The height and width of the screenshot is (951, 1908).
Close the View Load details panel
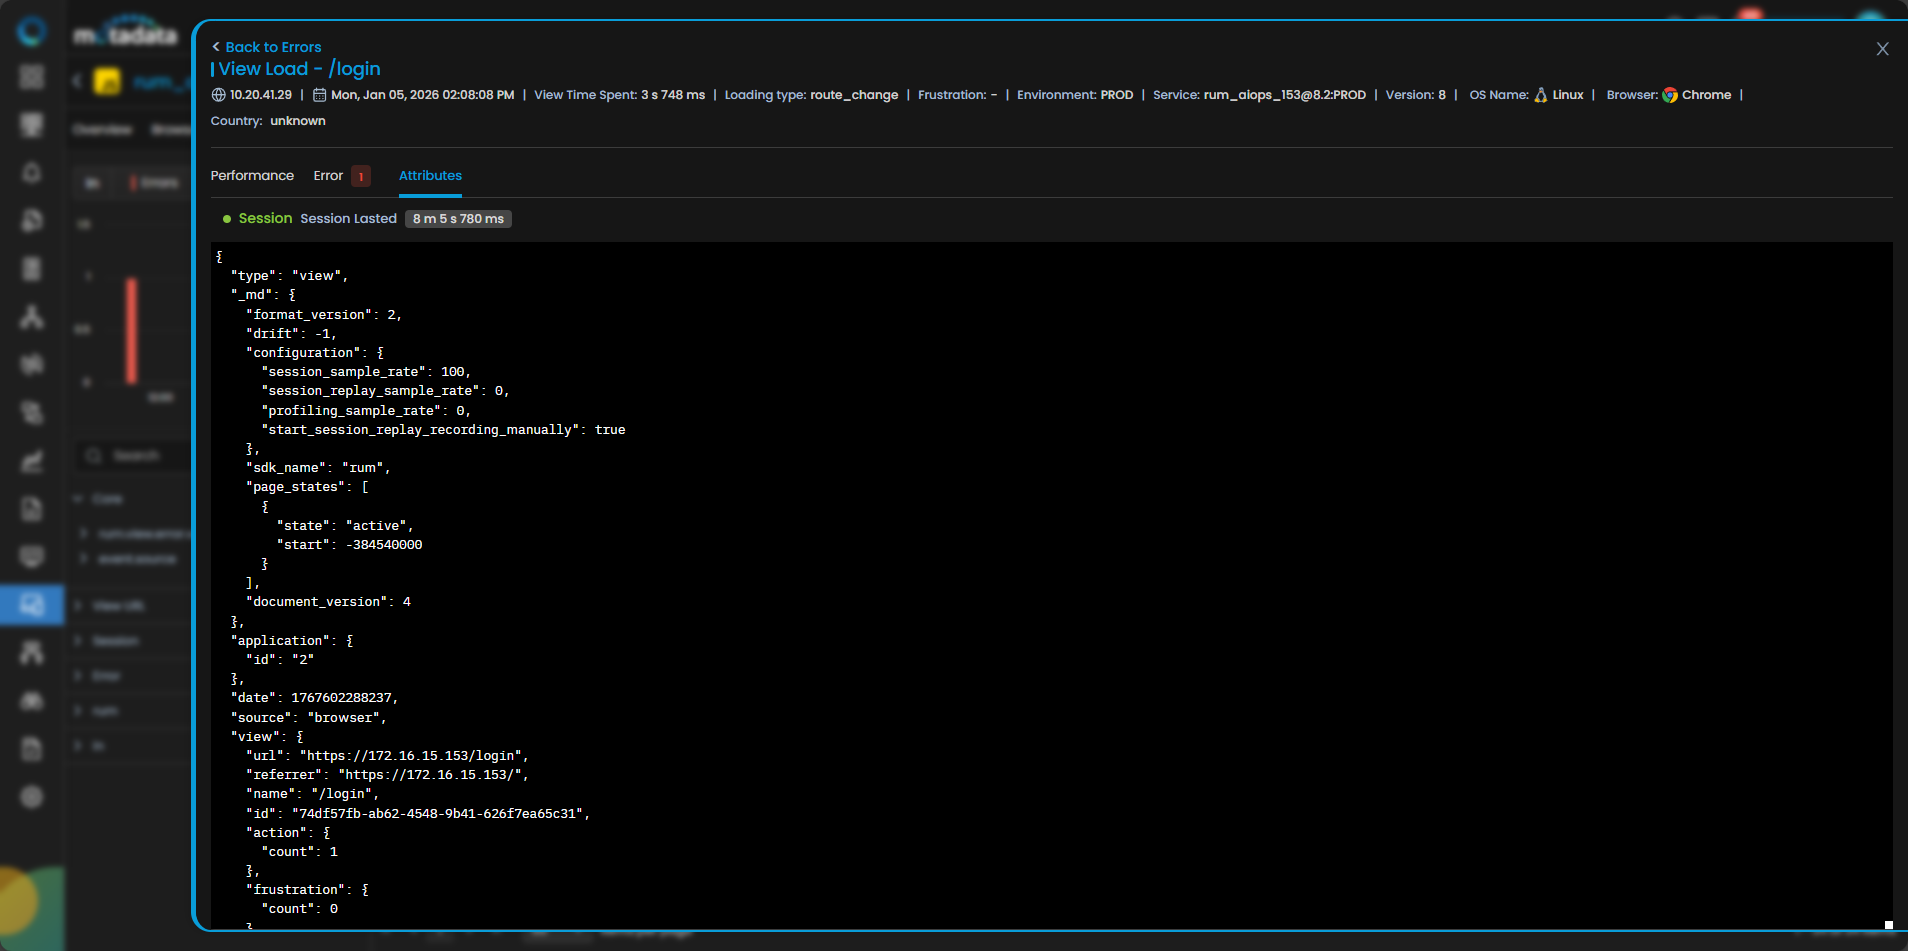point(1882,49)
